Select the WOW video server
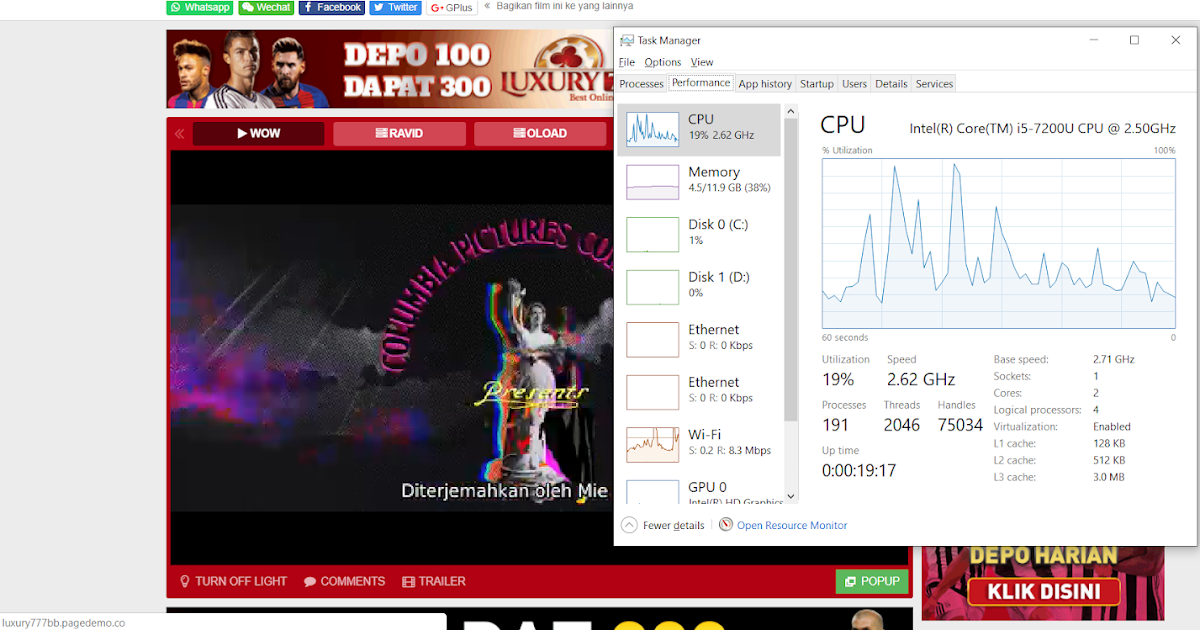 point(259,134)
